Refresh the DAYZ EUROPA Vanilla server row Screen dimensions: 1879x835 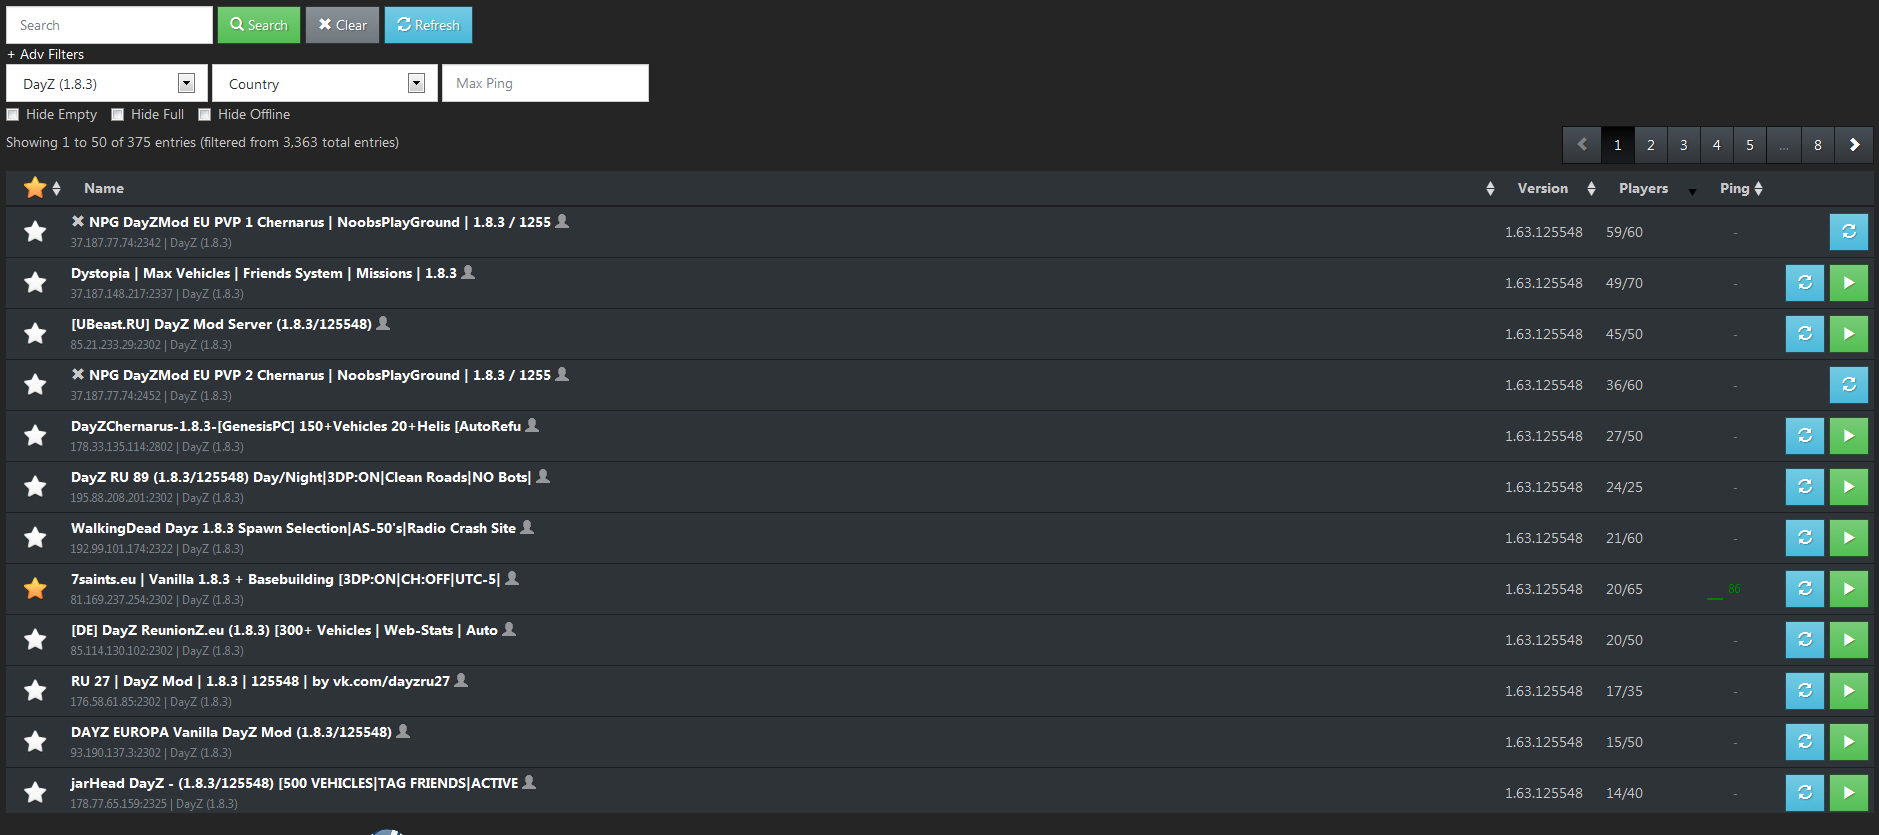[x=1805, y=742]
